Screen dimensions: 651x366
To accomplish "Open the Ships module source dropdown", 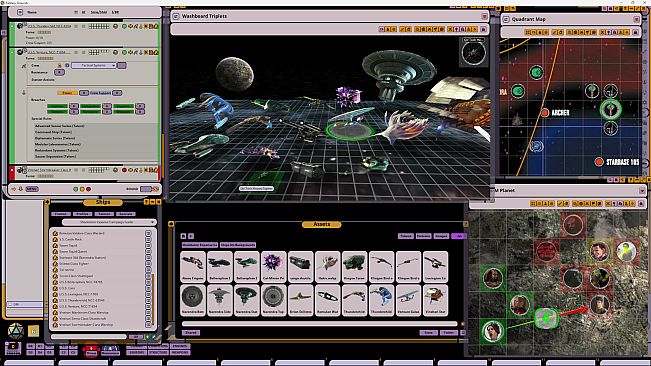I will pyautogui.click(x=109, y=222).
